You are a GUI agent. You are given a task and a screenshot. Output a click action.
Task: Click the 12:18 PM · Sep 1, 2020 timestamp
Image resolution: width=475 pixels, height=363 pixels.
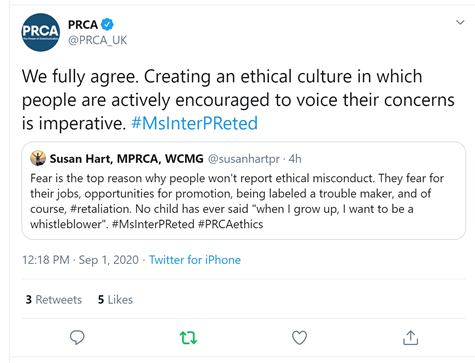[x=80, y=260]
